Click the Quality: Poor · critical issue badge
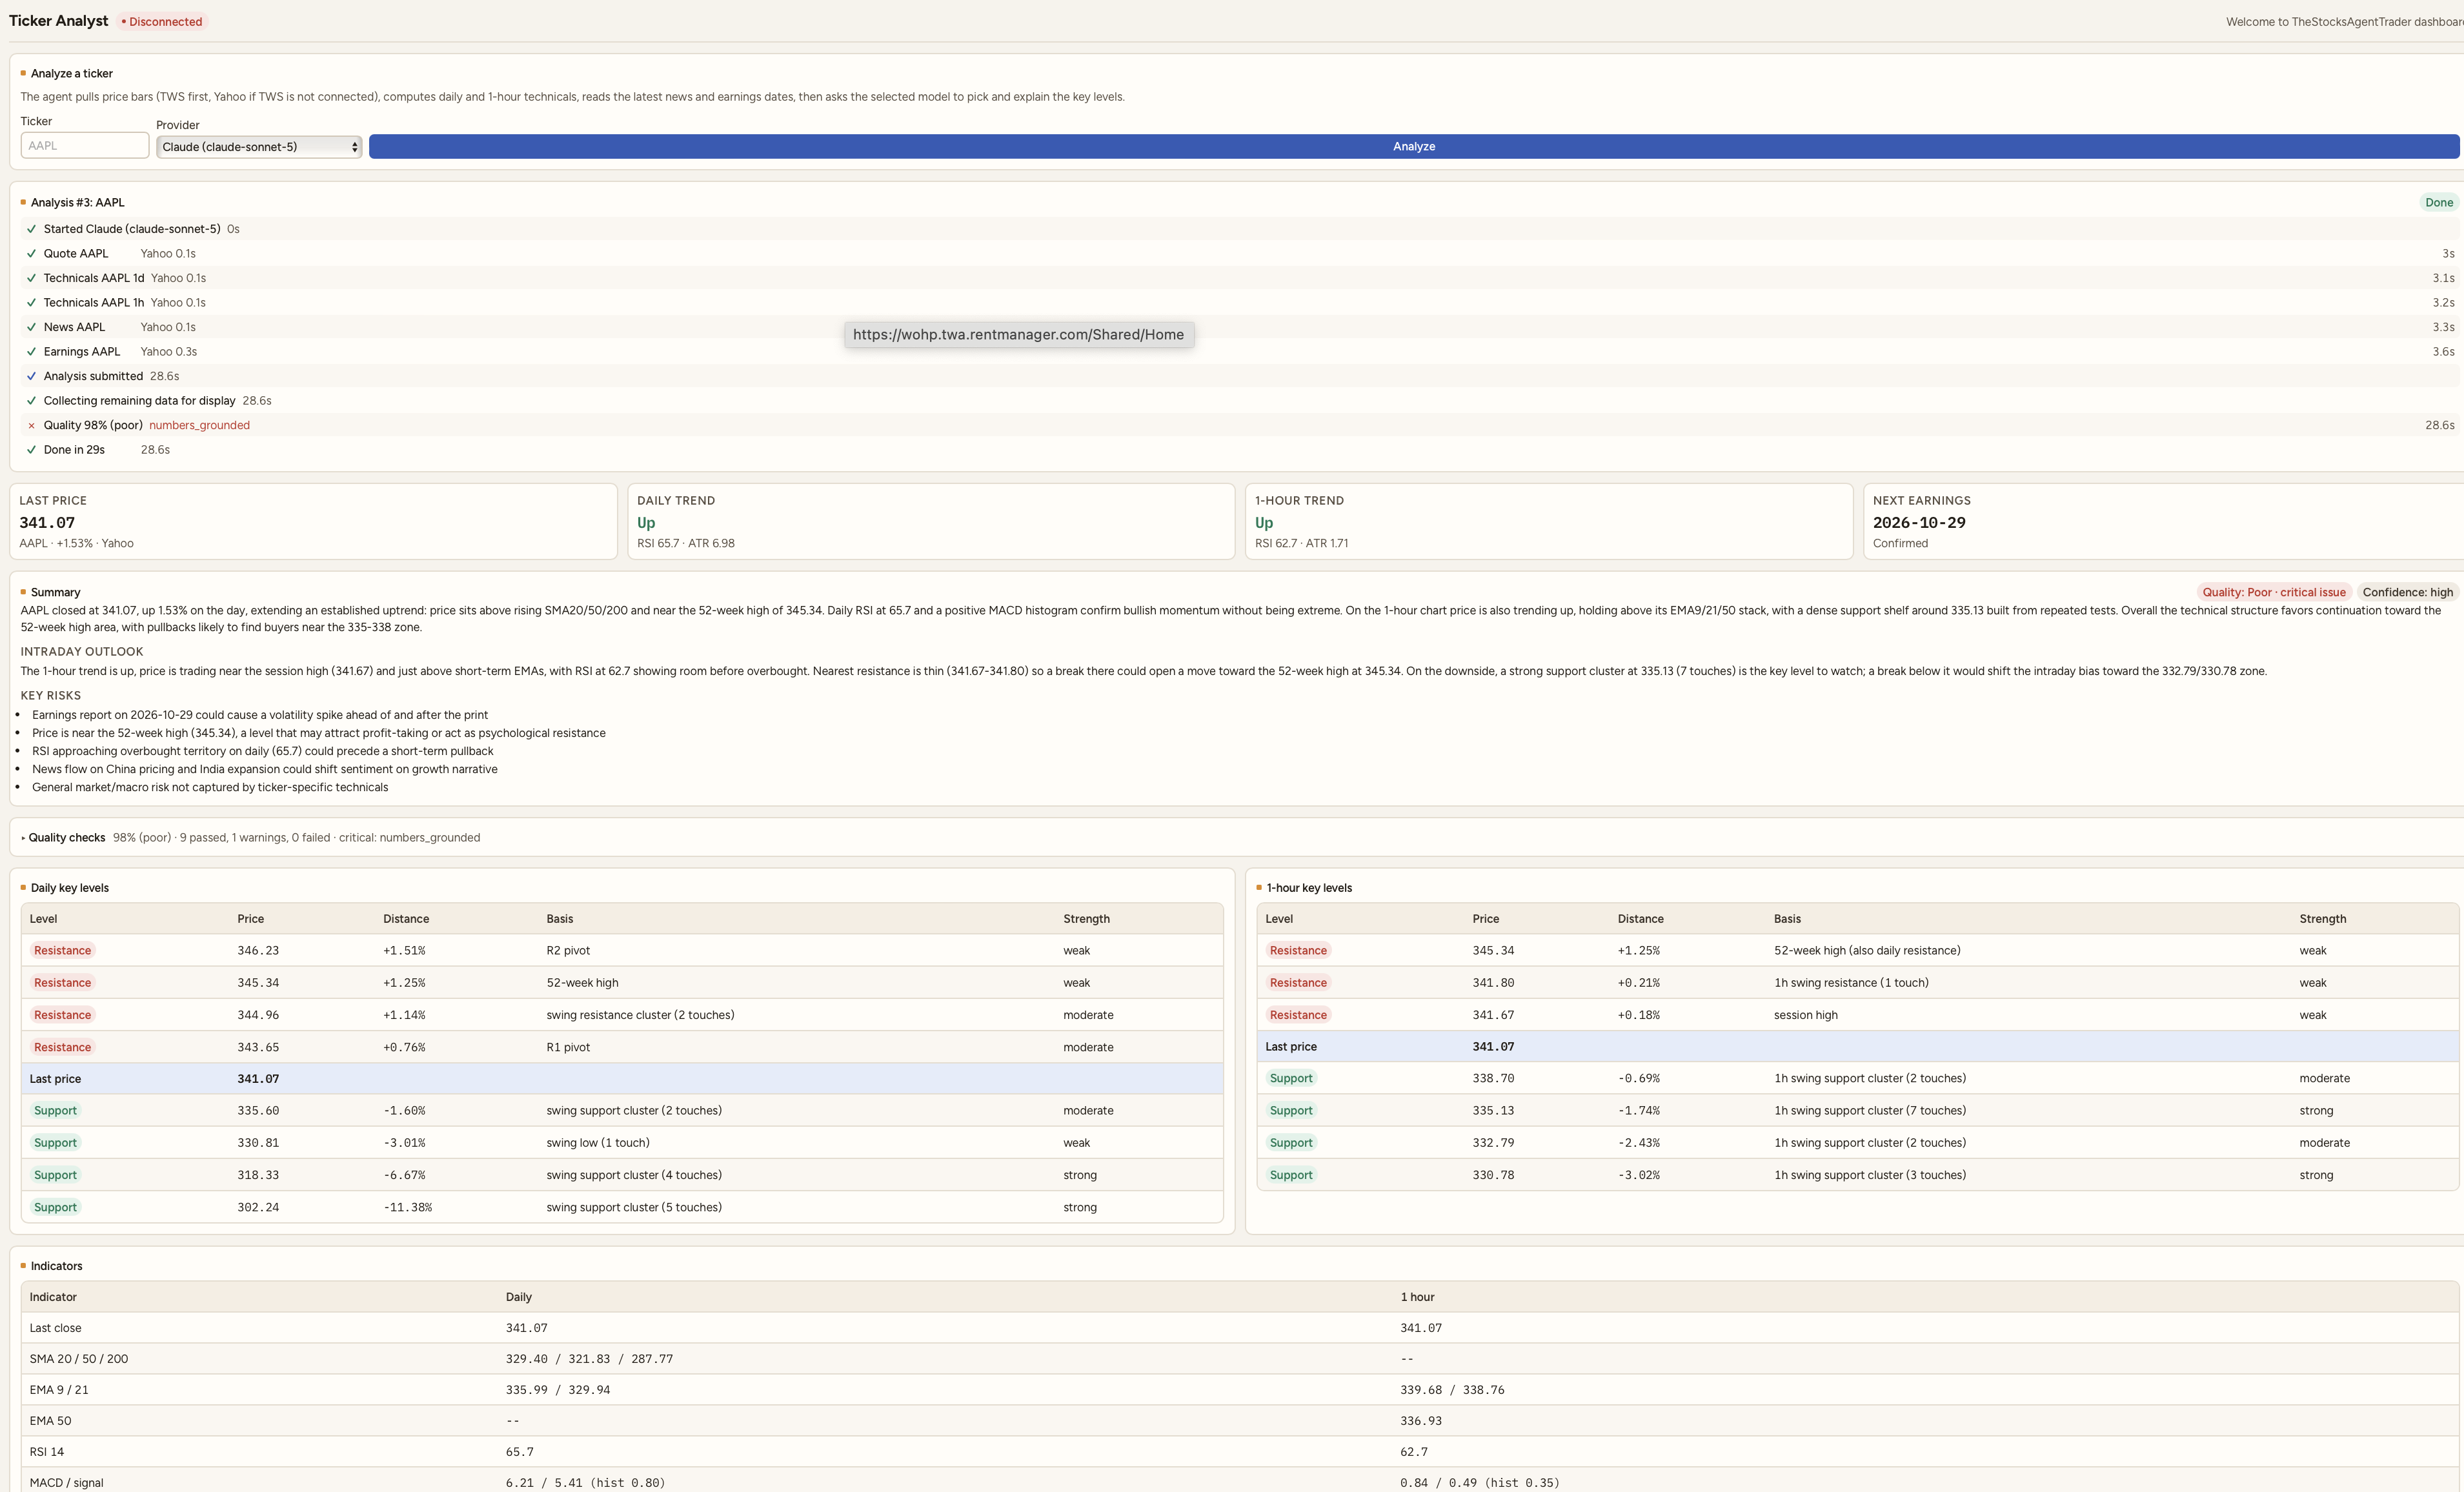The width and height of the screenshot is (2464, 1492). [x=2273, y=592]
